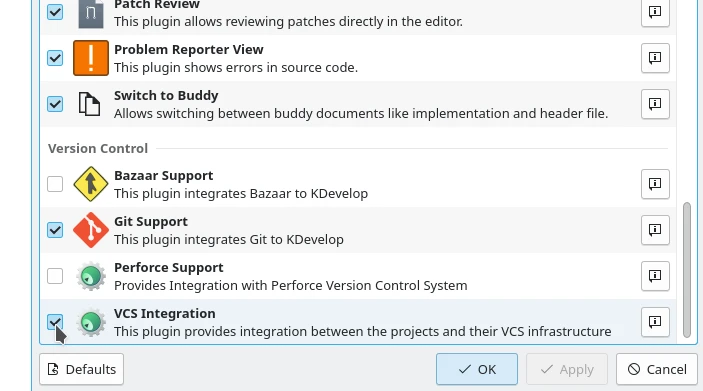Show about info for Switch to Buddy
This screenshot has width=703, height=391.
[655, 104]
